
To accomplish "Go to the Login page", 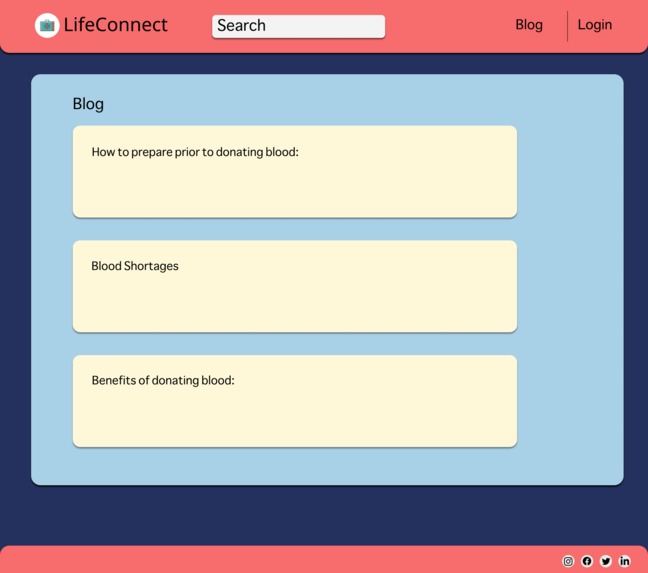I will (595, 25).
